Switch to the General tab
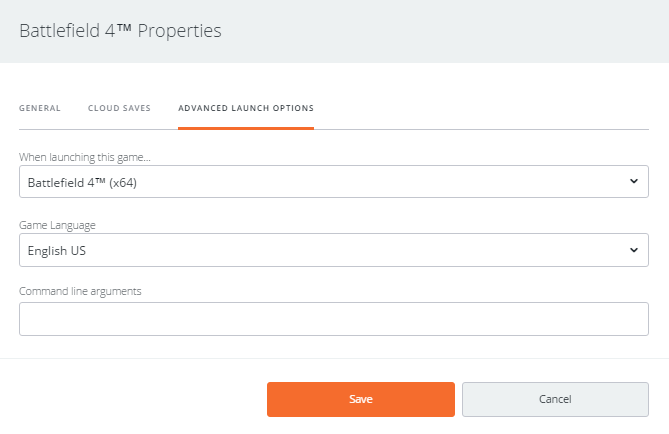 (x=40, y=108)
